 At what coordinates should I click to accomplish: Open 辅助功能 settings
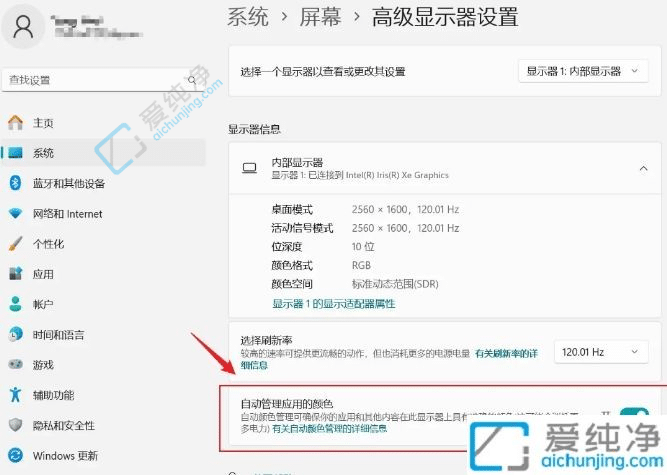tap(54, 395)
